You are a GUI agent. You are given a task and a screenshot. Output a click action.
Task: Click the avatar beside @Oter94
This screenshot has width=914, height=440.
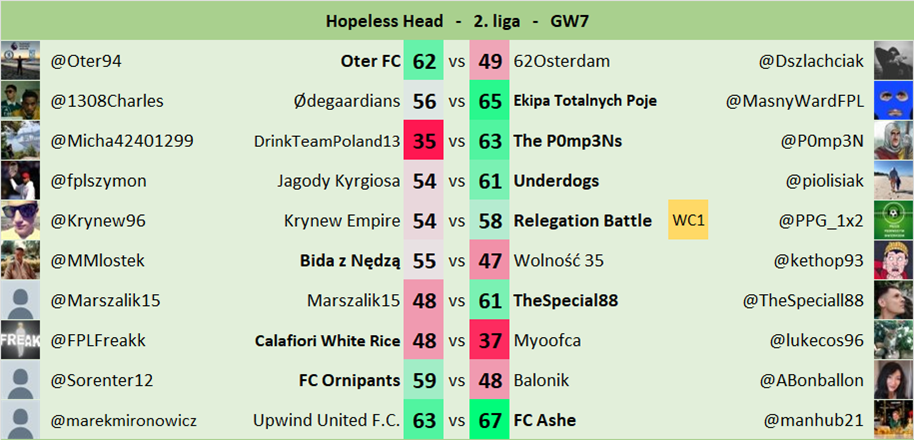[20, 61]
